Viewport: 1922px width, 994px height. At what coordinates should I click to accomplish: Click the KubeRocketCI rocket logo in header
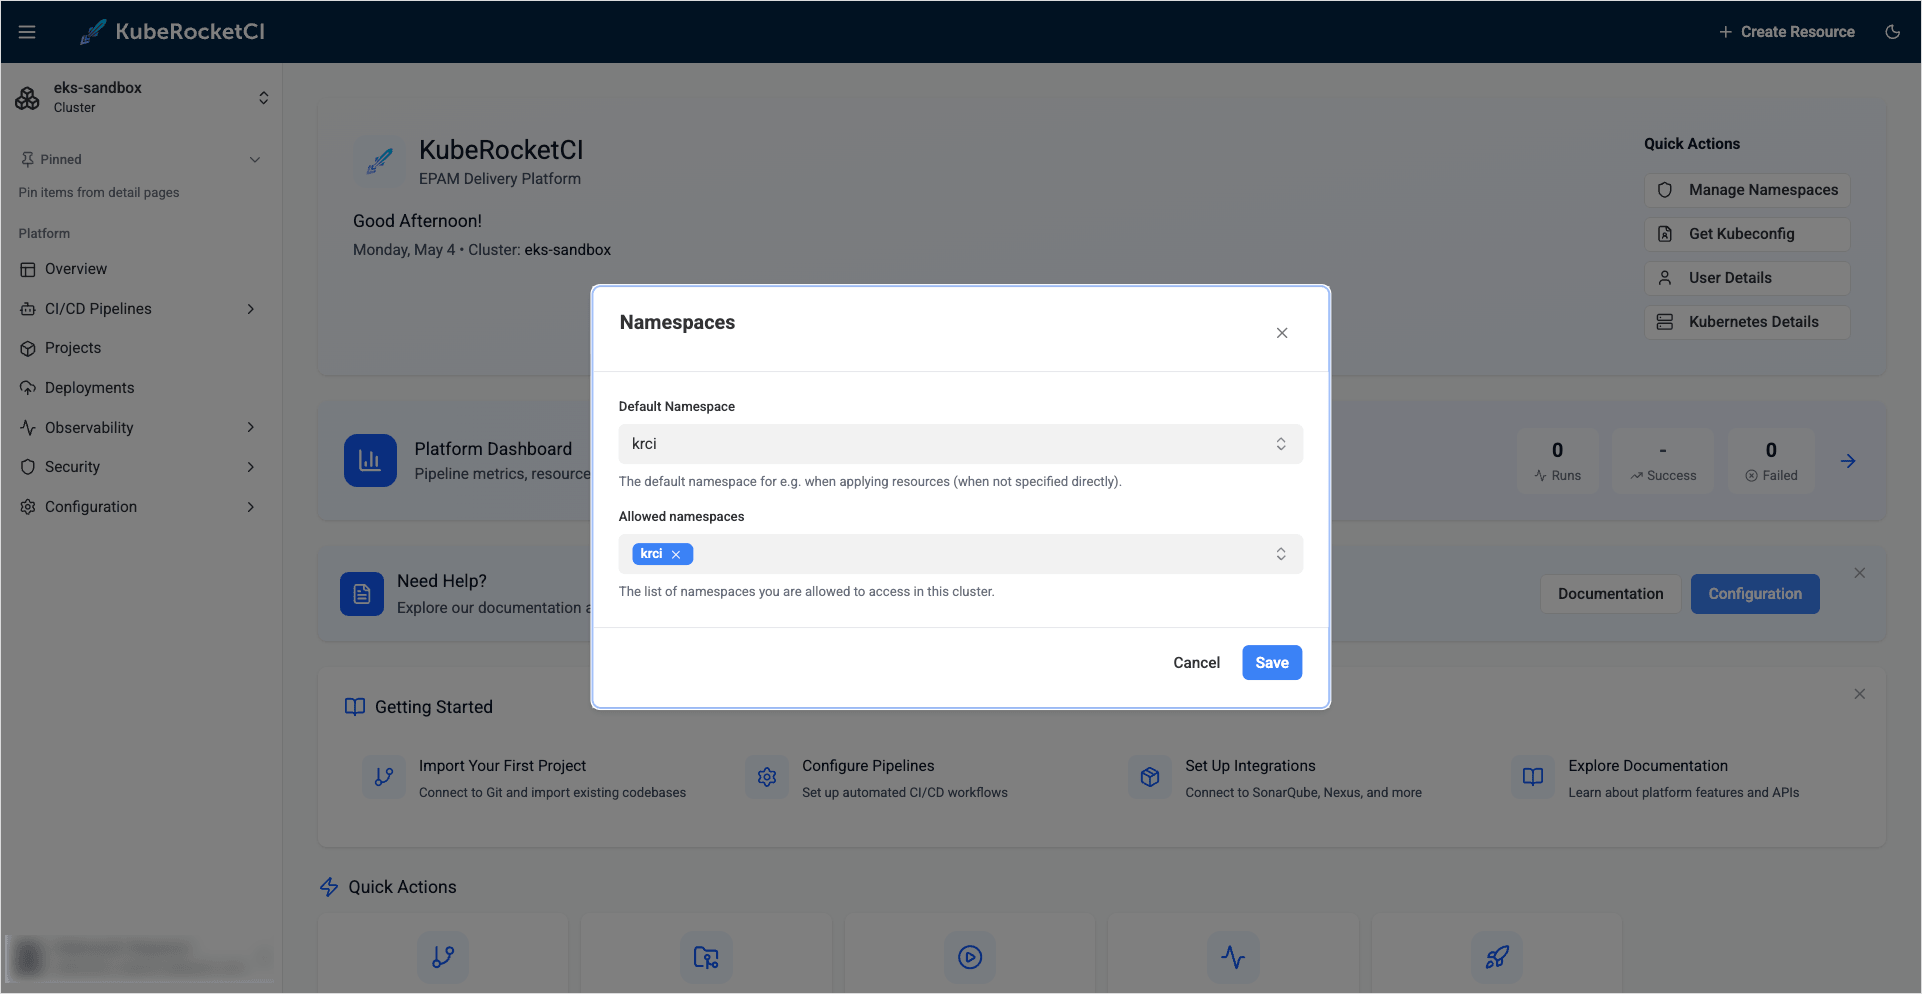[x=93, y=32]
